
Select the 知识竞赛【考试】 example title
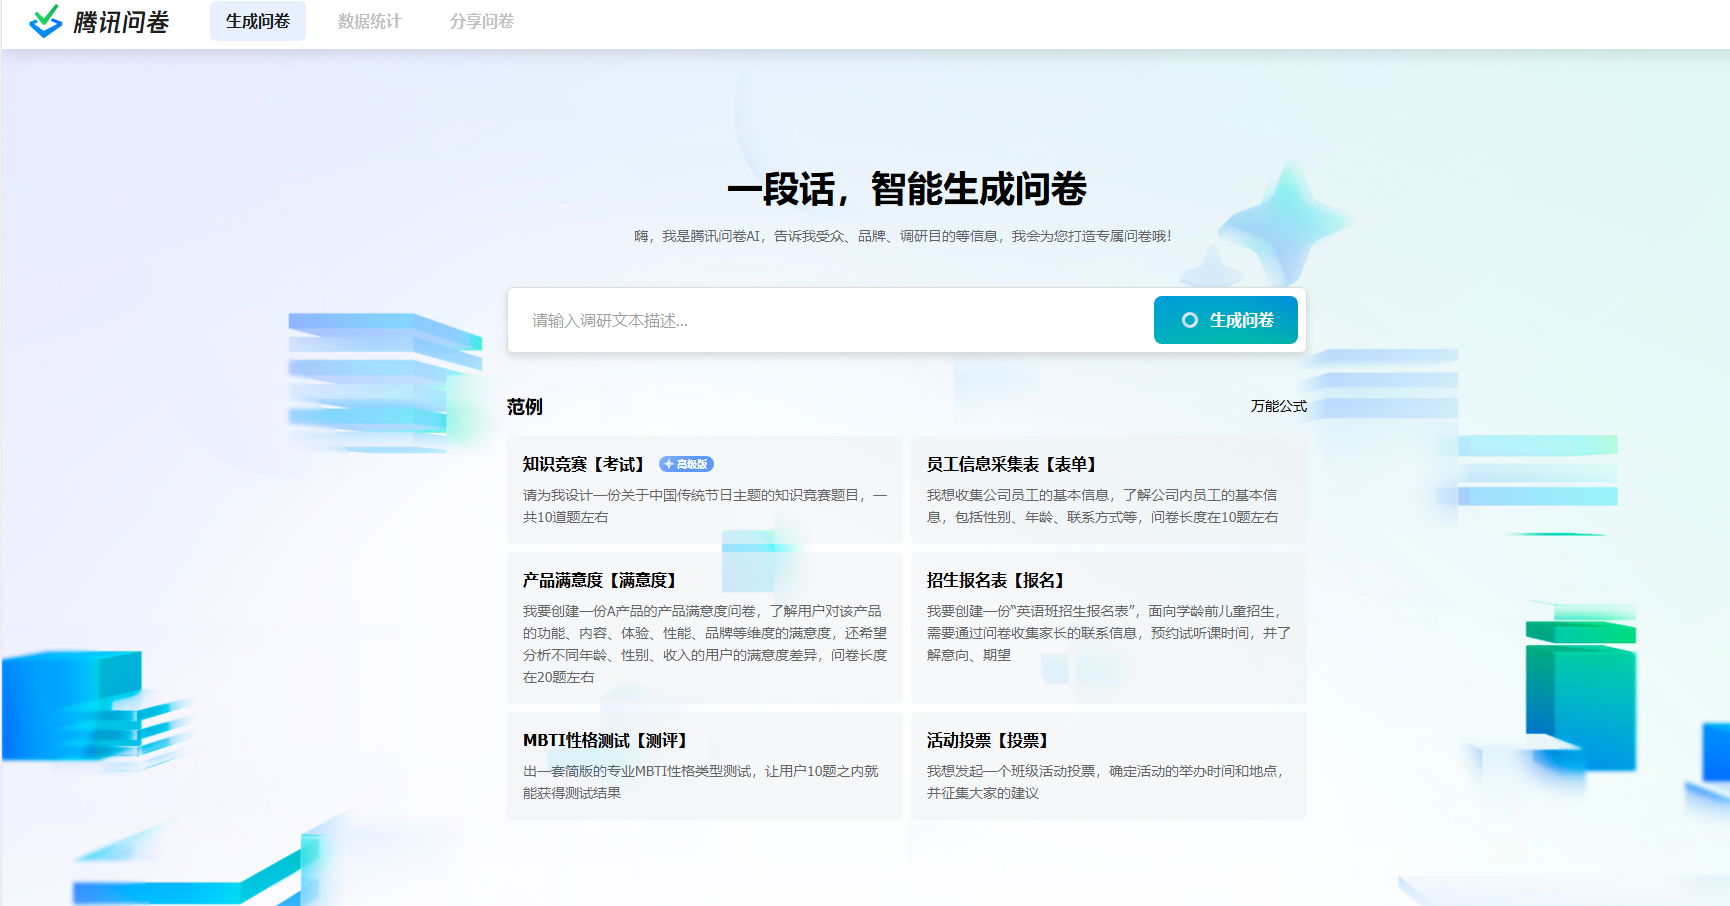point(585,464)
